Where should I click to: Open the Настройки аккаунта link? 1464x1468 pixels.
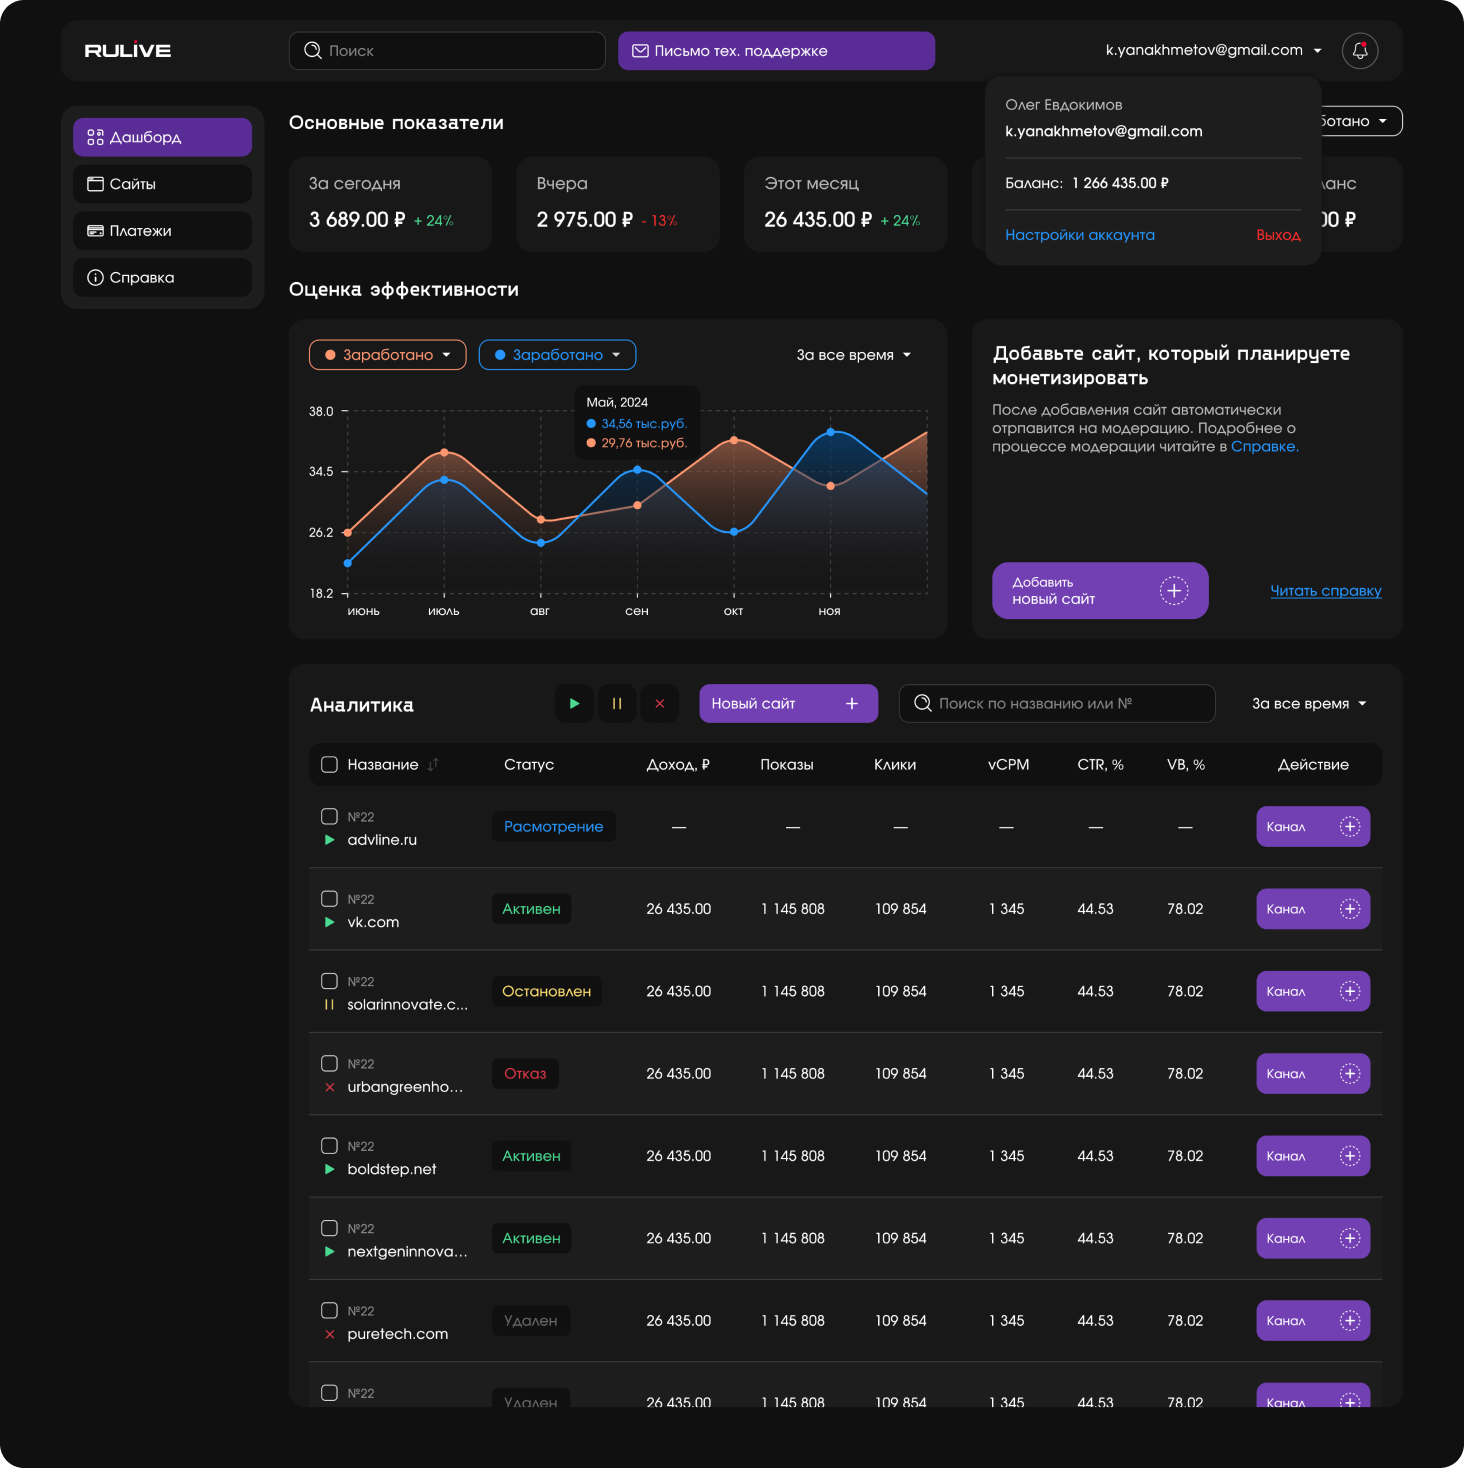click(x=1079, y=235)
